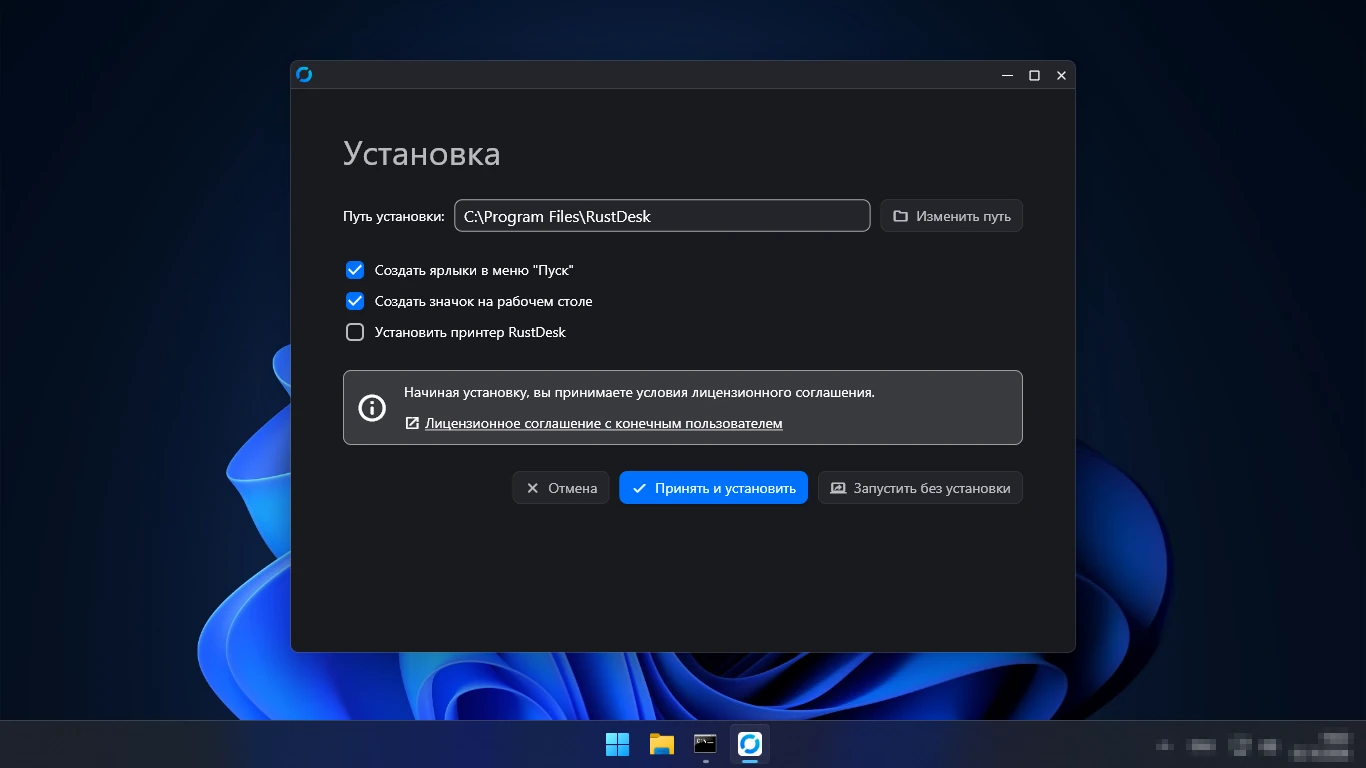Cancel installation with "Отмена"

[561, 488]
